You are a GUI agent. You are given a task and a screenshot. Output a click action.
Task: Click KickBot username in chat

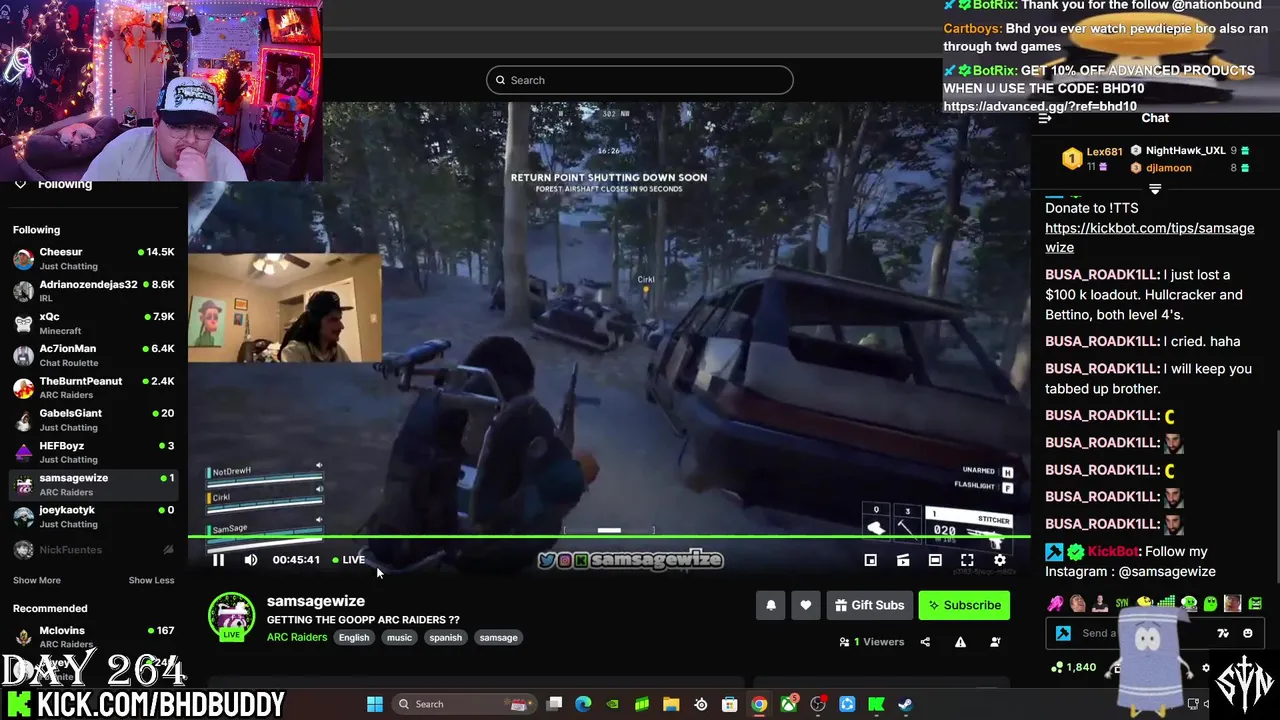pyautogui.click(x=1113, y=551)
